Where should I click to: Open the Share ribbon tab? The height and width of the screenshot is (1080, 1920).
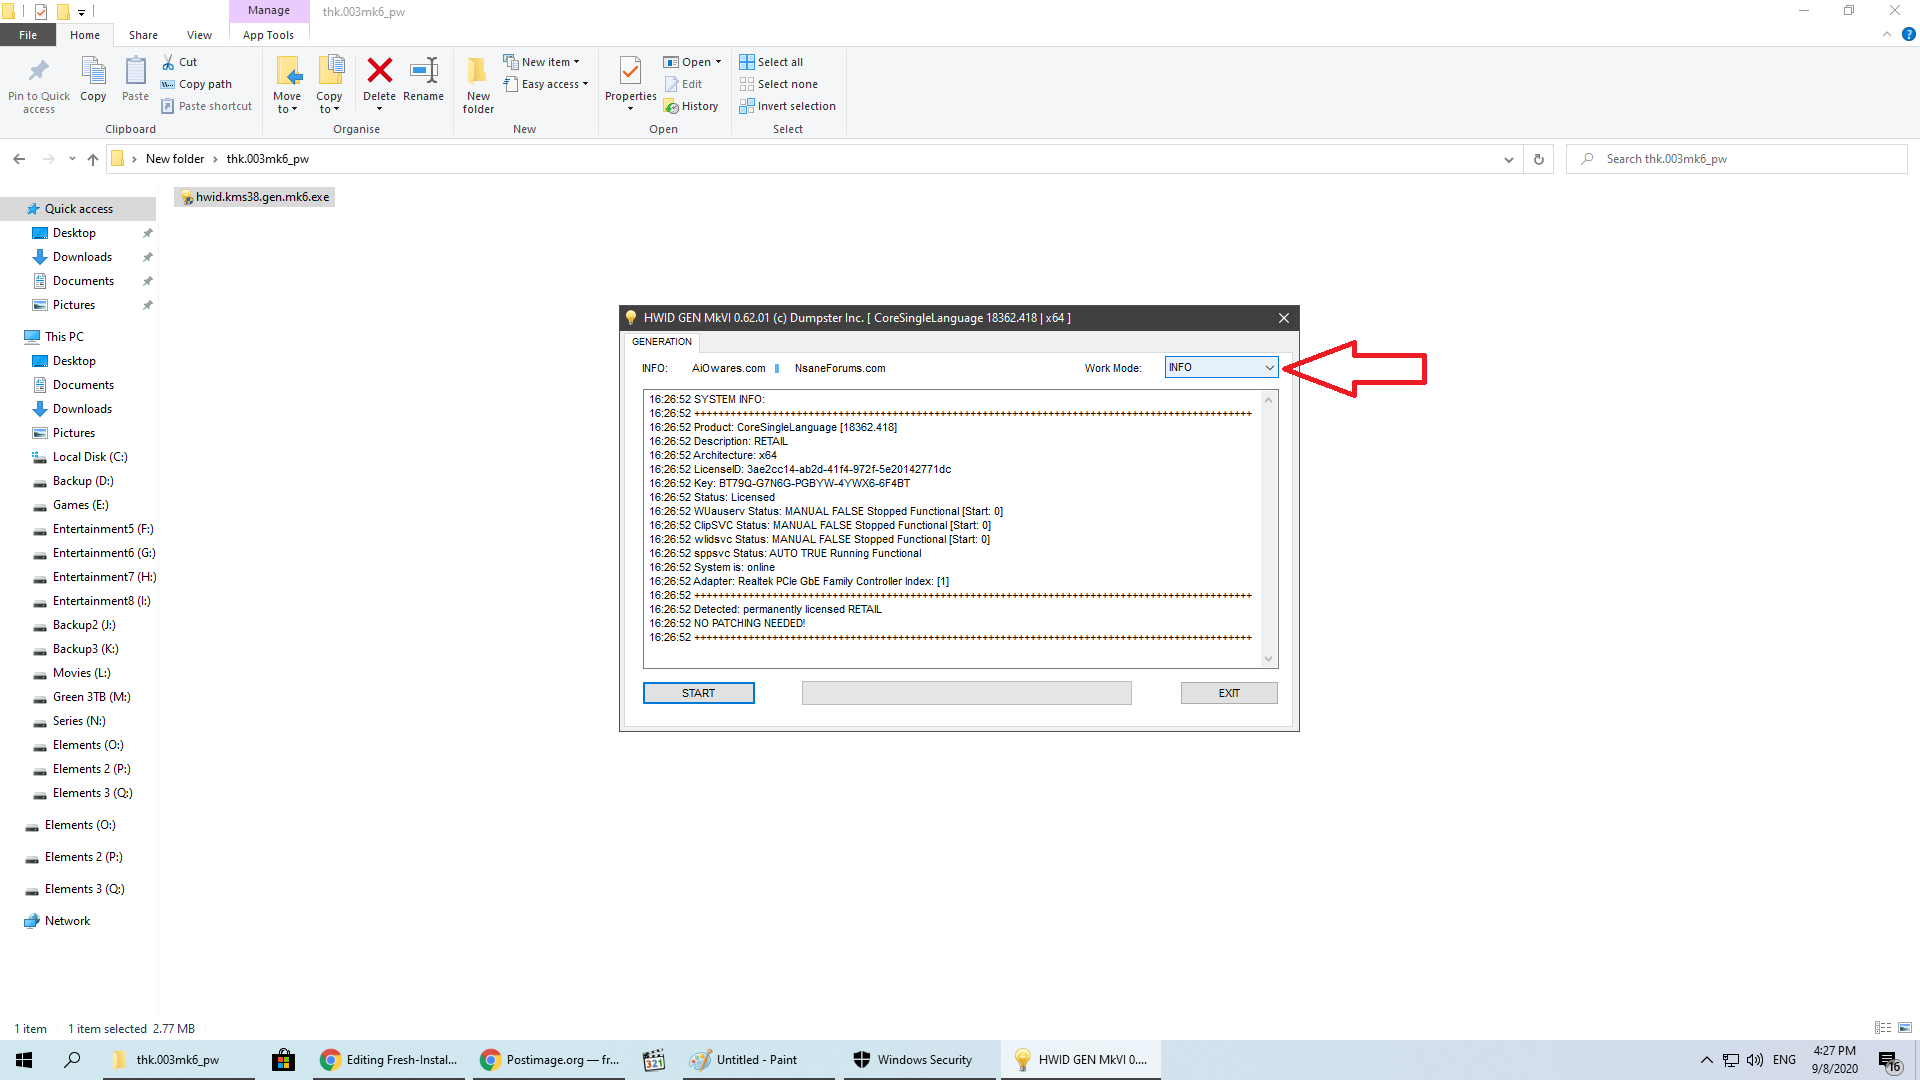click(143, 35)
